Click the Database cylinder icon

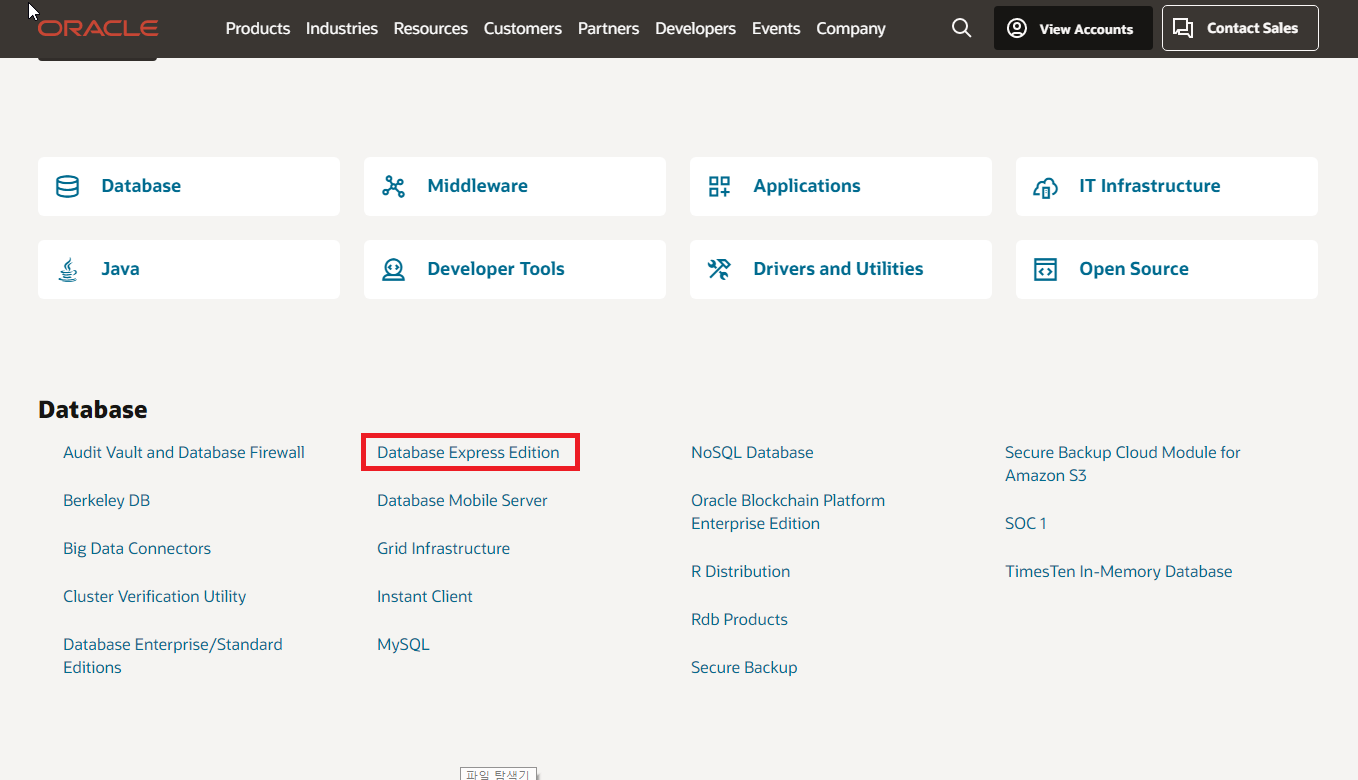click(x=67, y=186)
